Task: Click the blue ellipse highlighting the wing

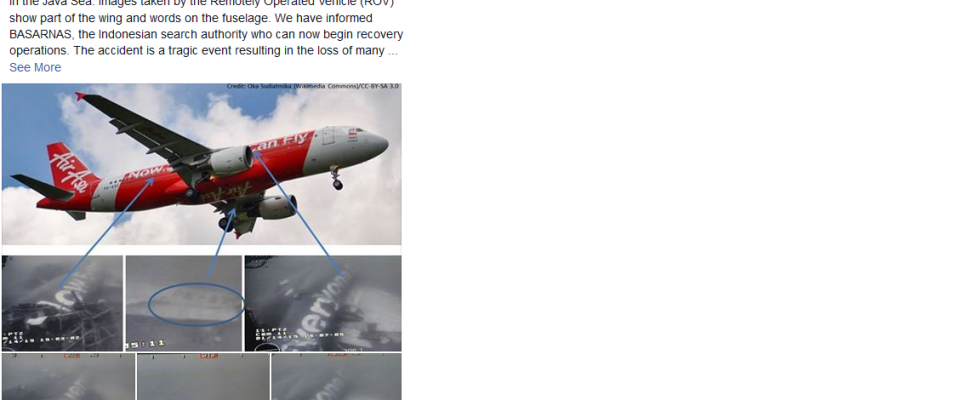Action: tap(196, 304)
